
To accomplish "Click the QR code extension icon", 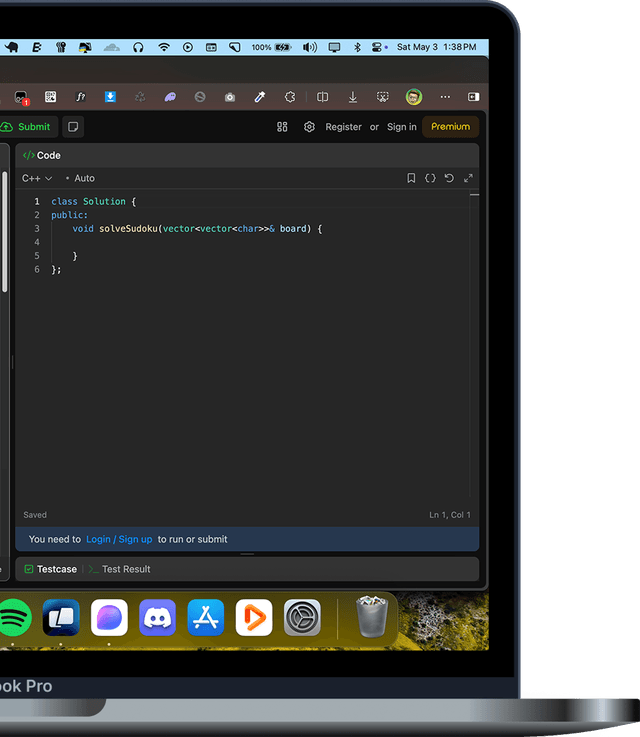I will coord(50,97).
